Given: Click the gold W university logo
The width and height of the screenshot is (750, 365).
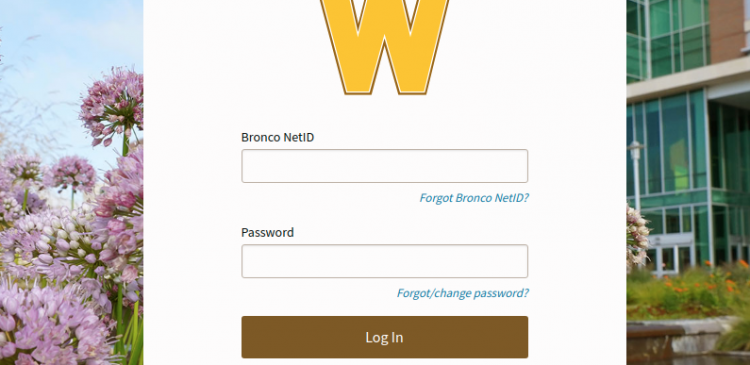Looking at the screenshot, I should (385, 47).
